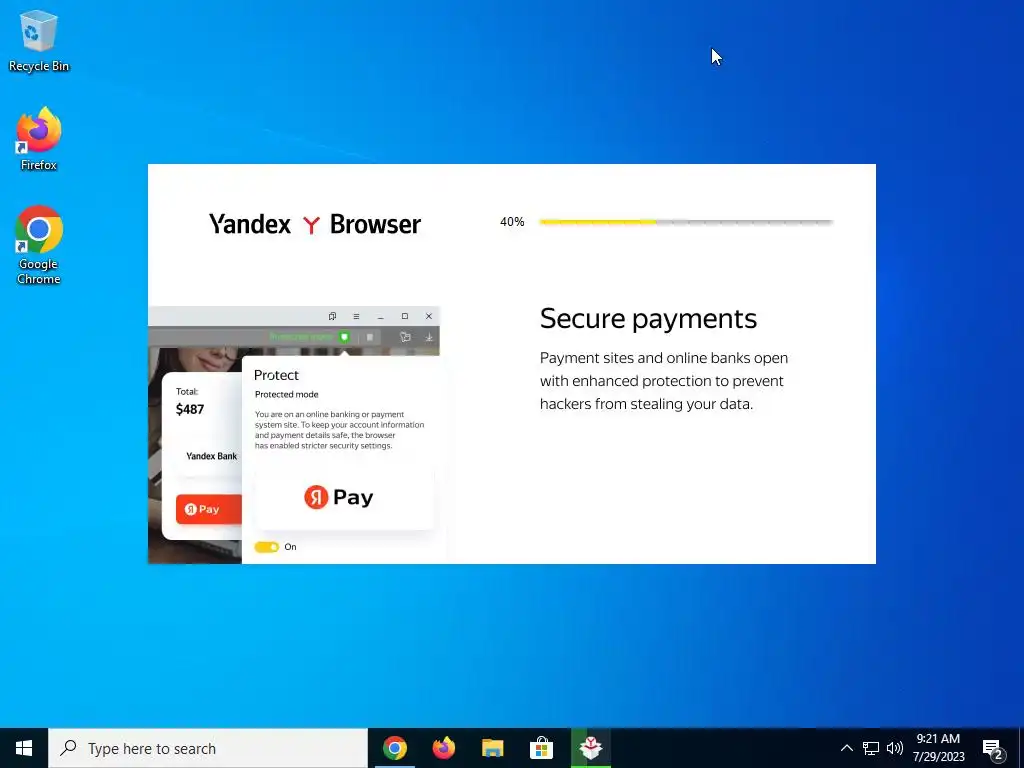Viewport: 1024px width, 768px height.
Task: Open the Recycle Bin desktop icon
Action: [x=39, y=41]
